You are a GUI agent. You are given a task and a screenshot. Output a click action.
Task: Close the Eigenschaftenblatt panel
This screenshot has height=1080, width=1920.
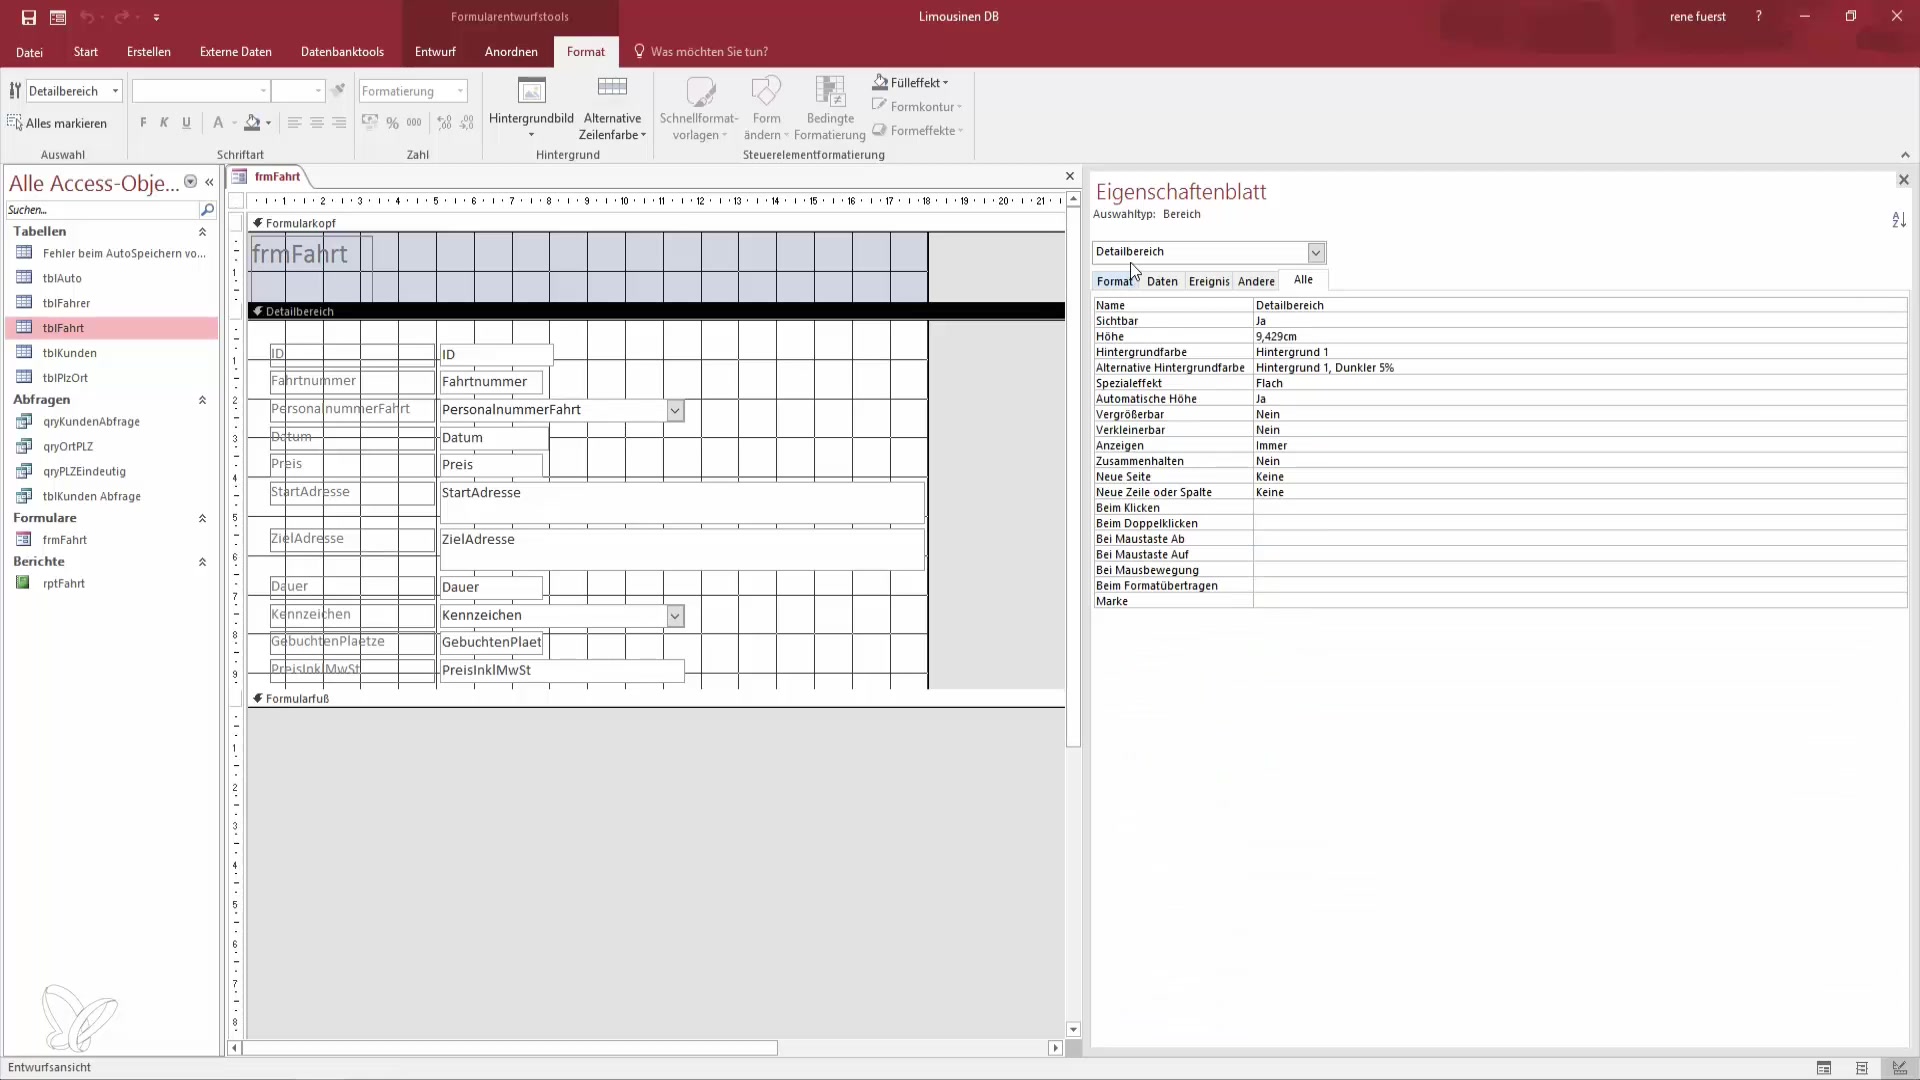1903,180
